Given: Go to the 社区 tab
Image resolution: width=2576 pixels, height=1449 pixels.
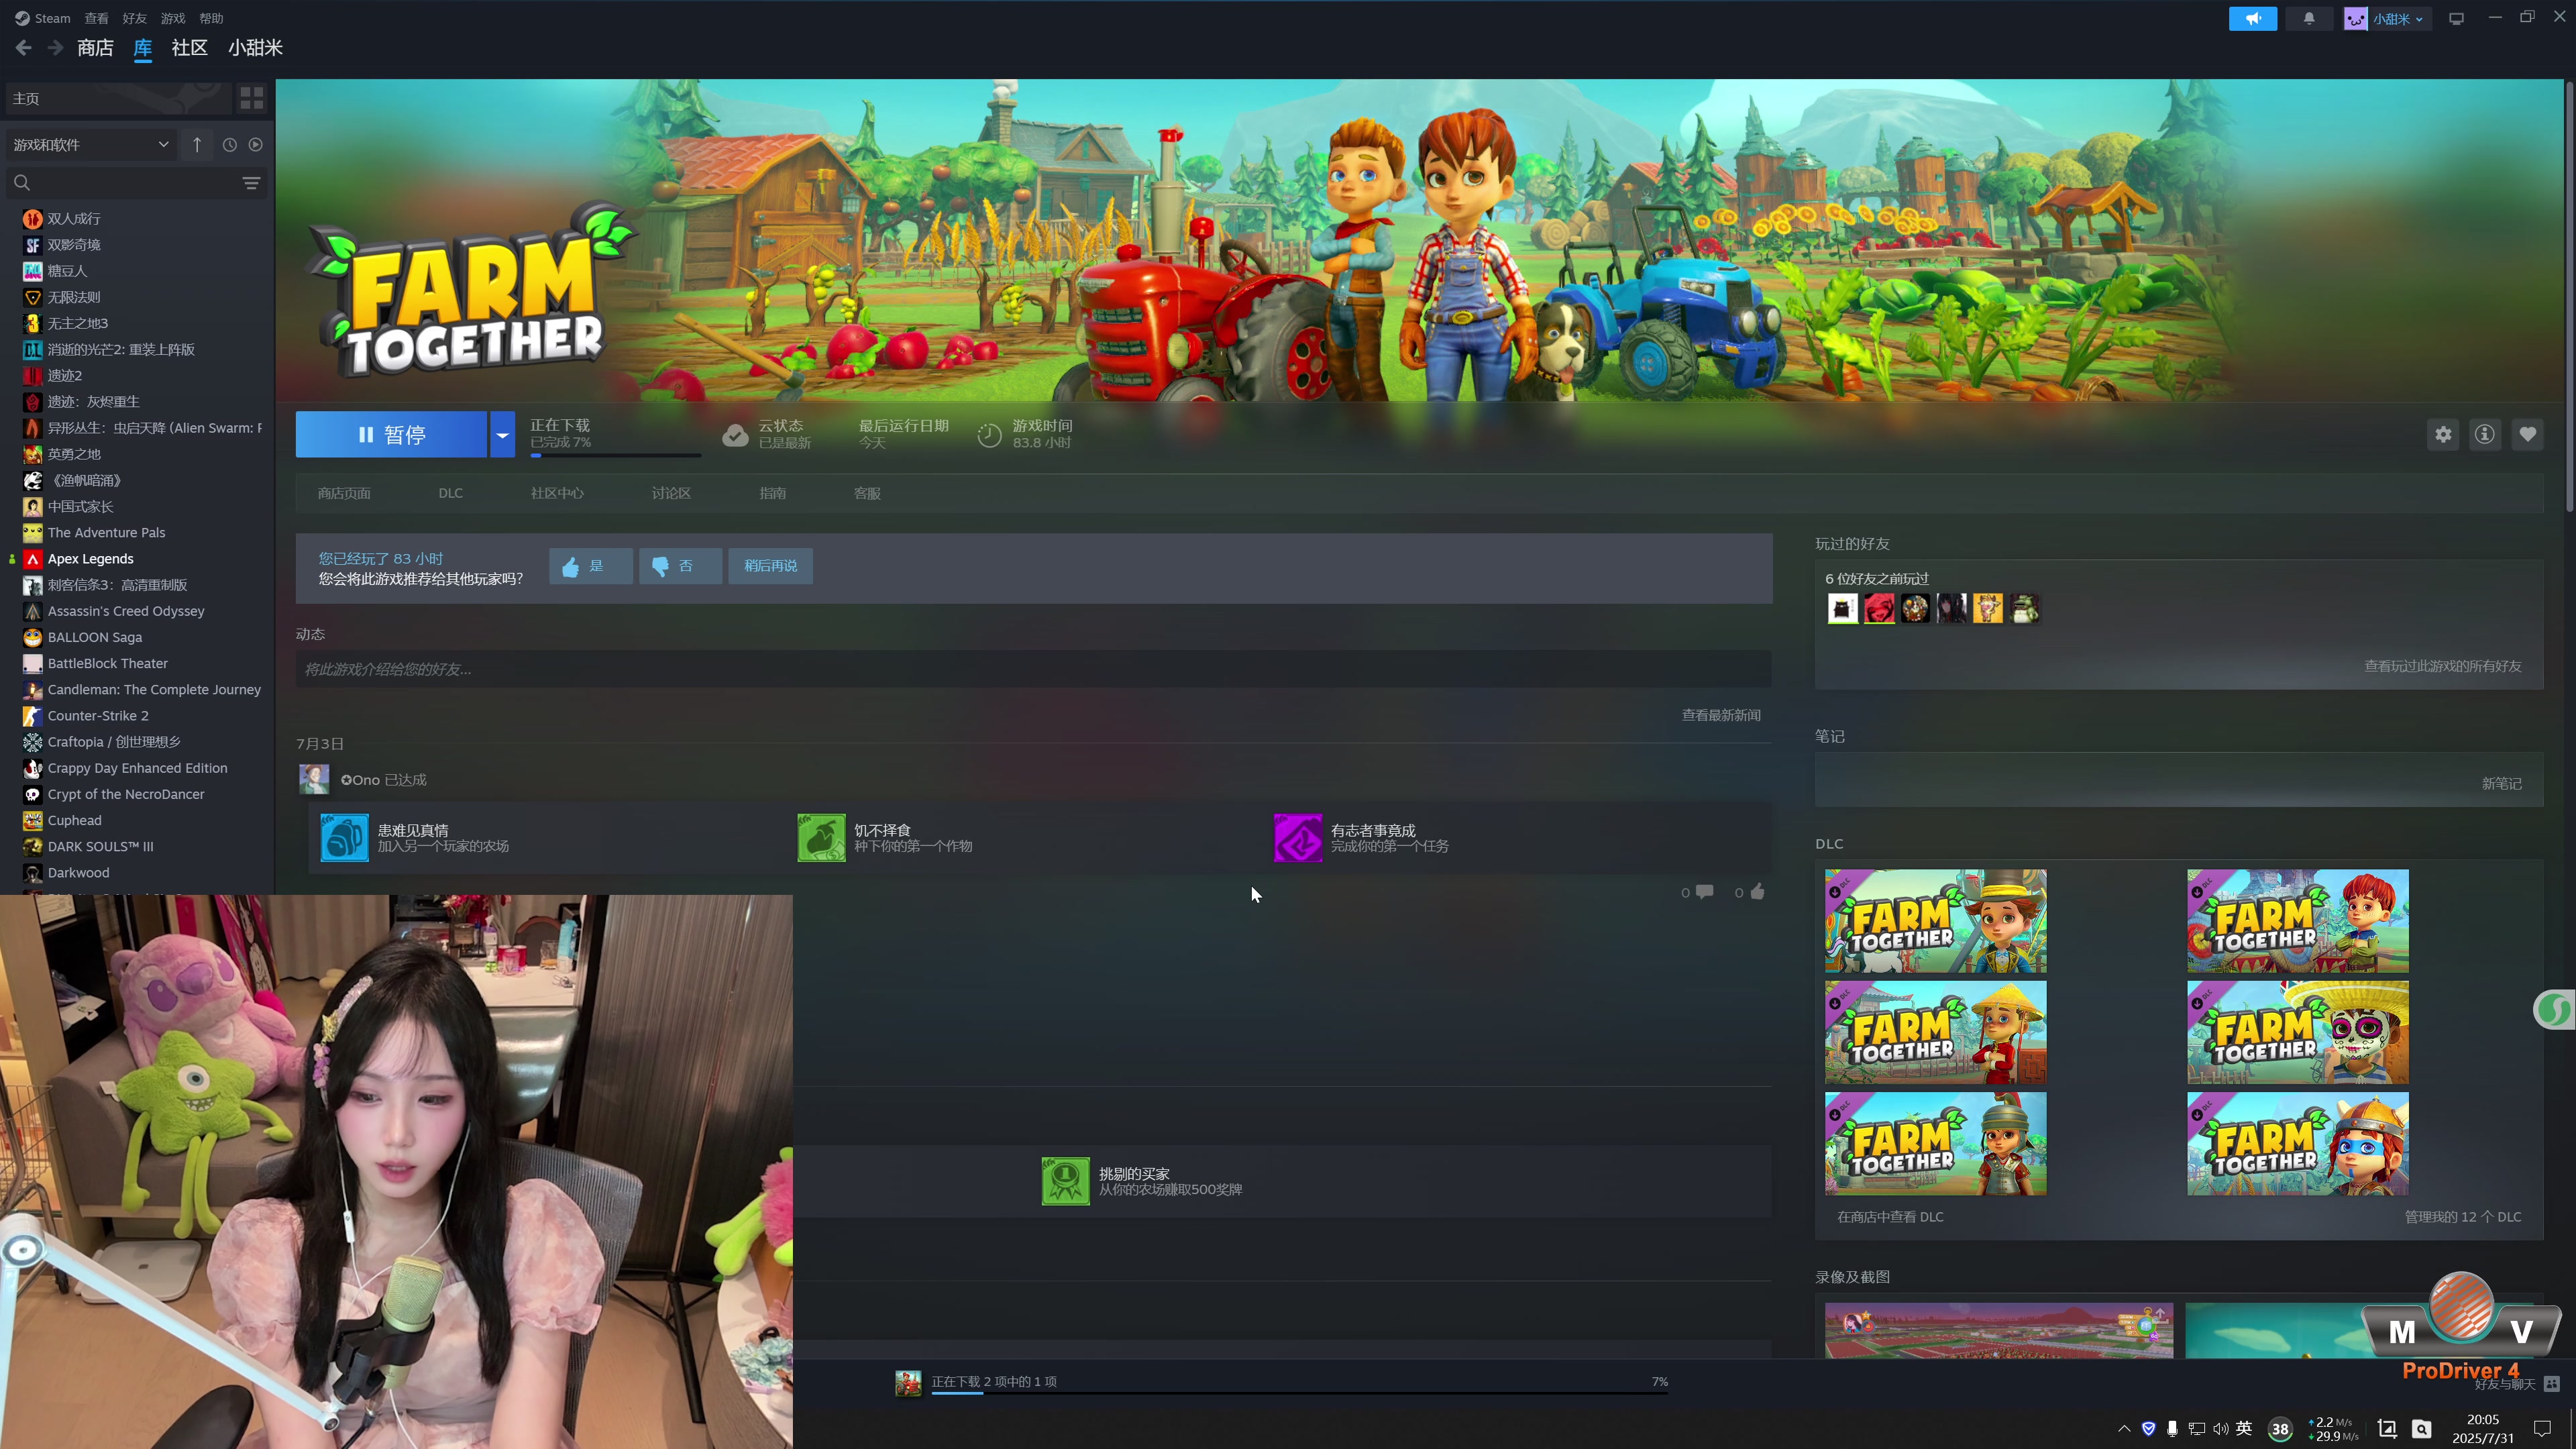Looking at the screenshot, I should 189,48.
